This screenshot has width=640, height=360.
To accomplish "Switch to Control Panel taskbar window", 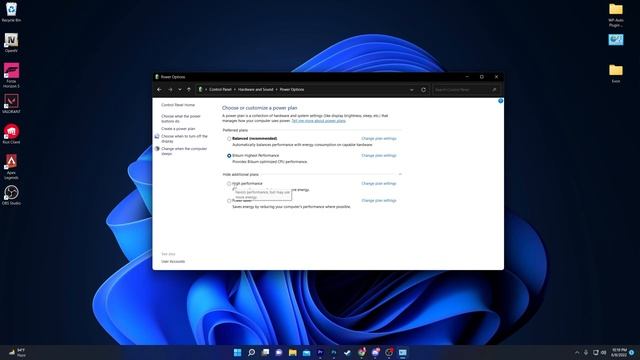I will 403,352.
